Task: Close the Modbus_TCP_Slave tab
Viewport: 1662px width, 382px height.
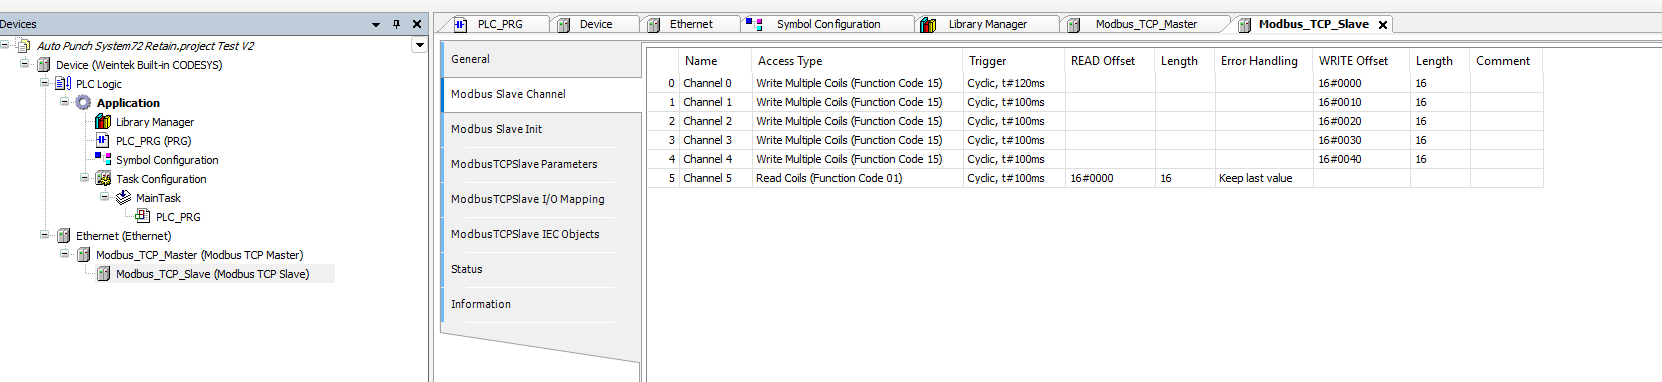Action: tap(1383, 25)
